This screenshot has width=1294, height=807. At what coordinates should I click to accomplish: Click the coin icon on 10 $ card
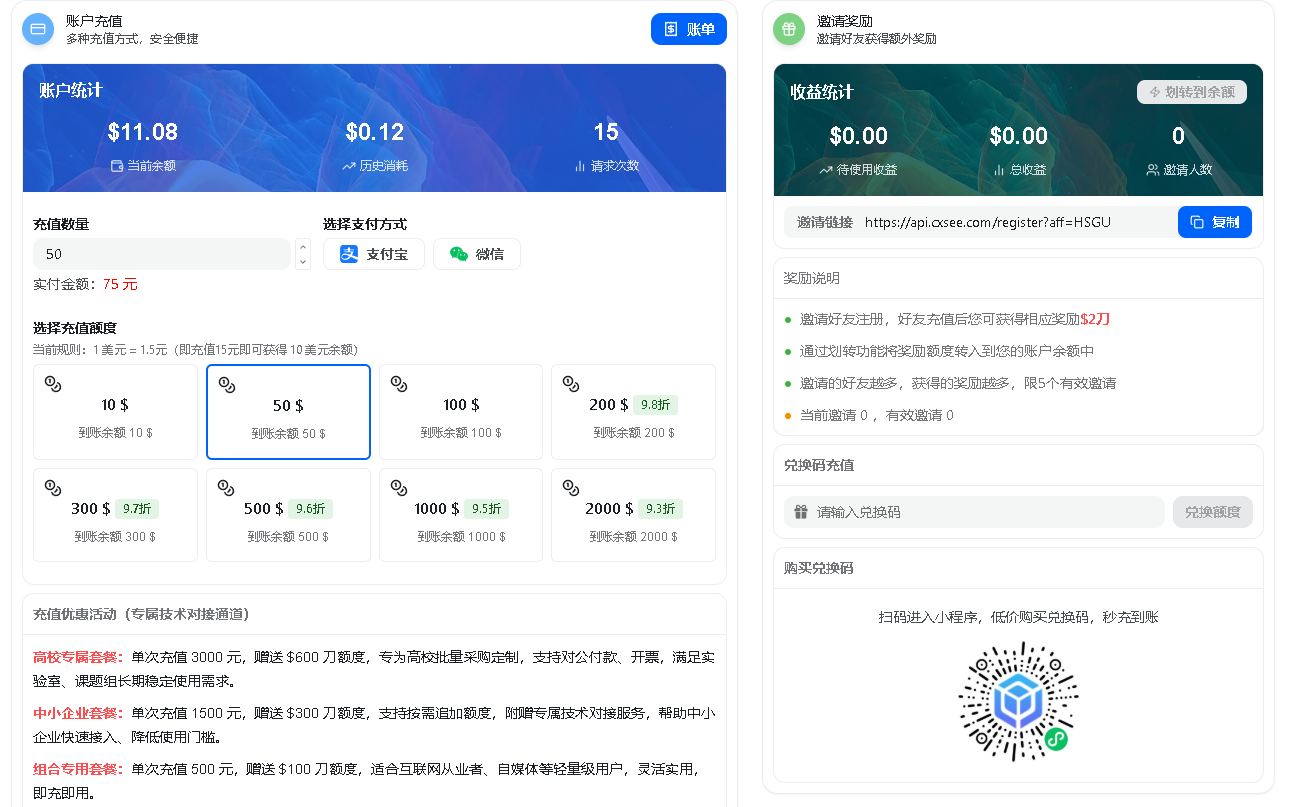pos(53,384)
